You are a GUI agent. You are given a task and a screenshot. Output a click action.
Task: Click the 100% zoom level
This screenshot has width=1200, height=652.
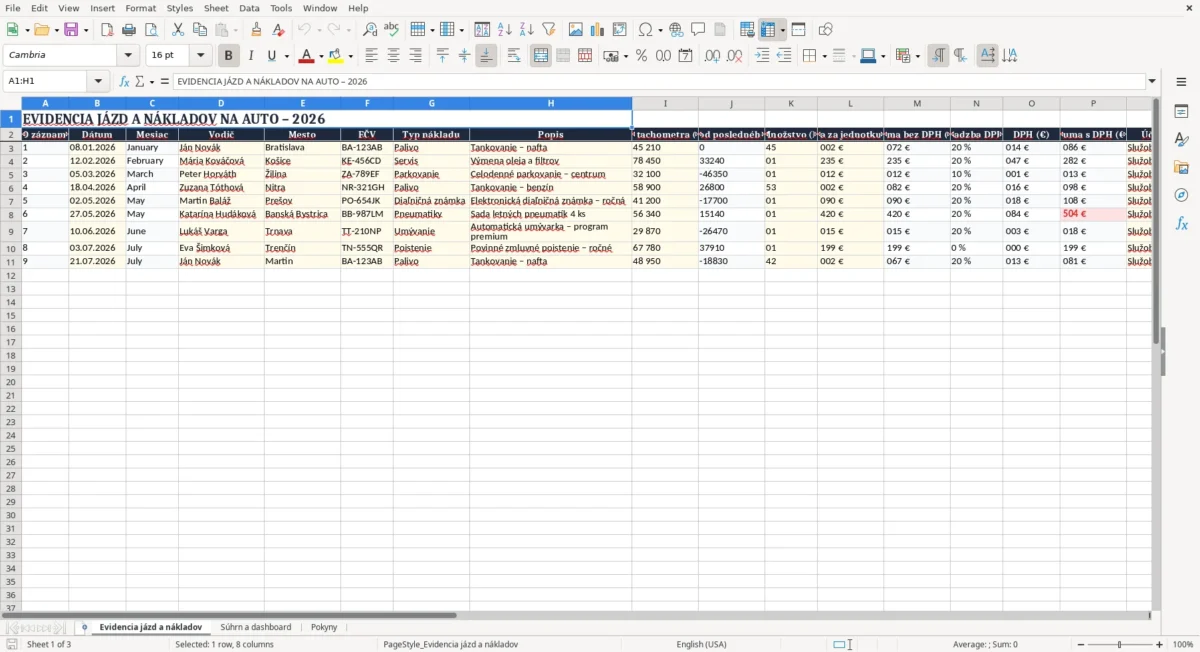pos(1183,645)
